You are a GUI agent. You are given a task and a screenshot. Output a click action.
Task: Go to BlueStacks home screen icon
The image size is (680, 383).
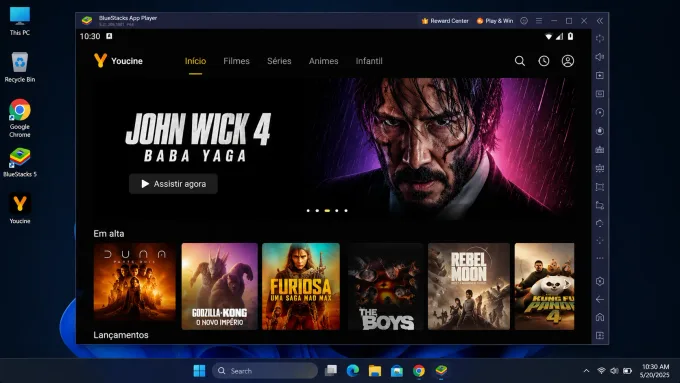click(600, 318)
